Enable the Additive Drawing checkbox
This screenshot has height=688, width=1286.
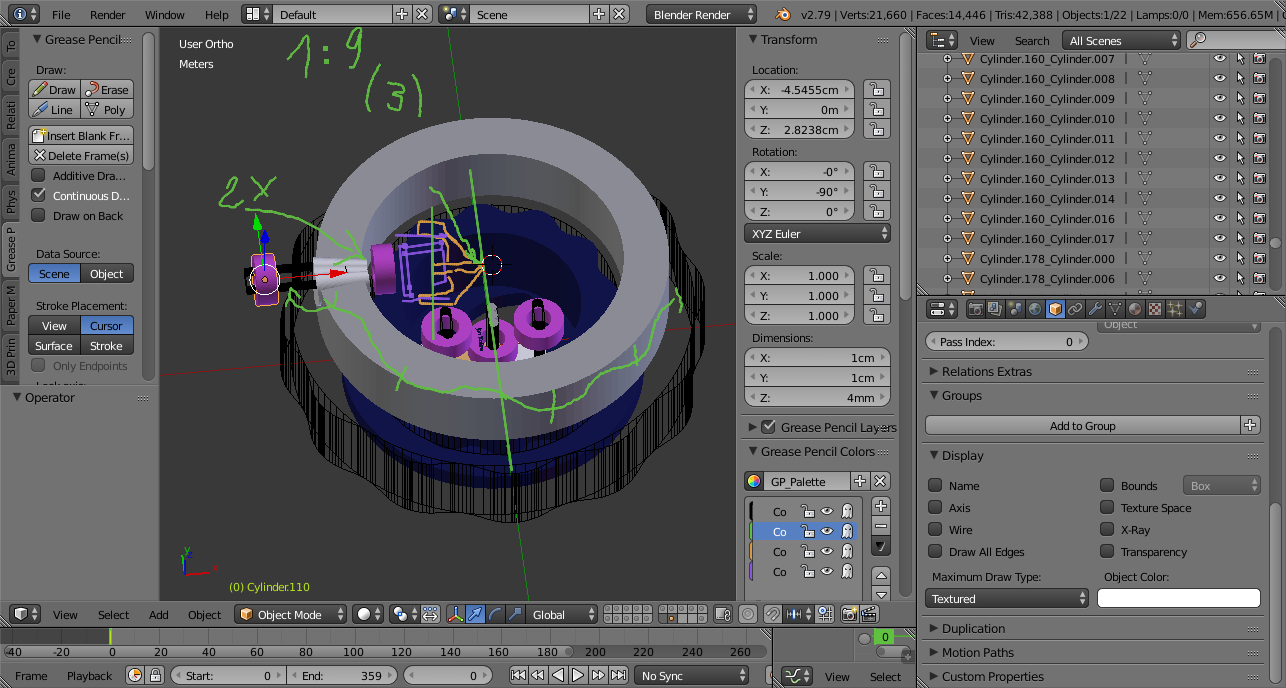tap(39, 175)
